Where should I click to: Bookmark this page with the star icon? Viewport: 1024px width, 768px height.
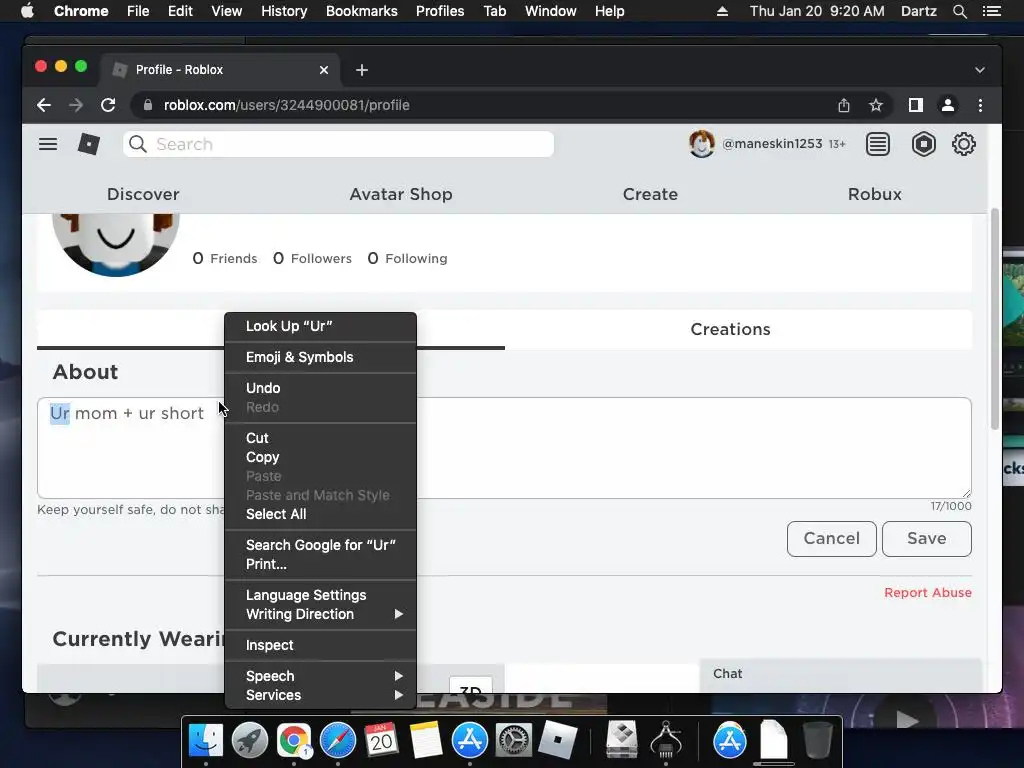[876, 105]
